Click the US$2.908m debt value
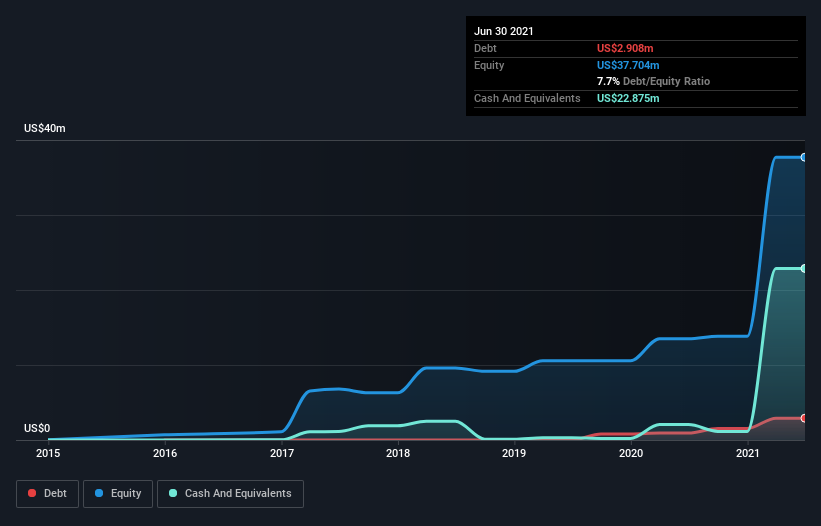 pos(625,48)
